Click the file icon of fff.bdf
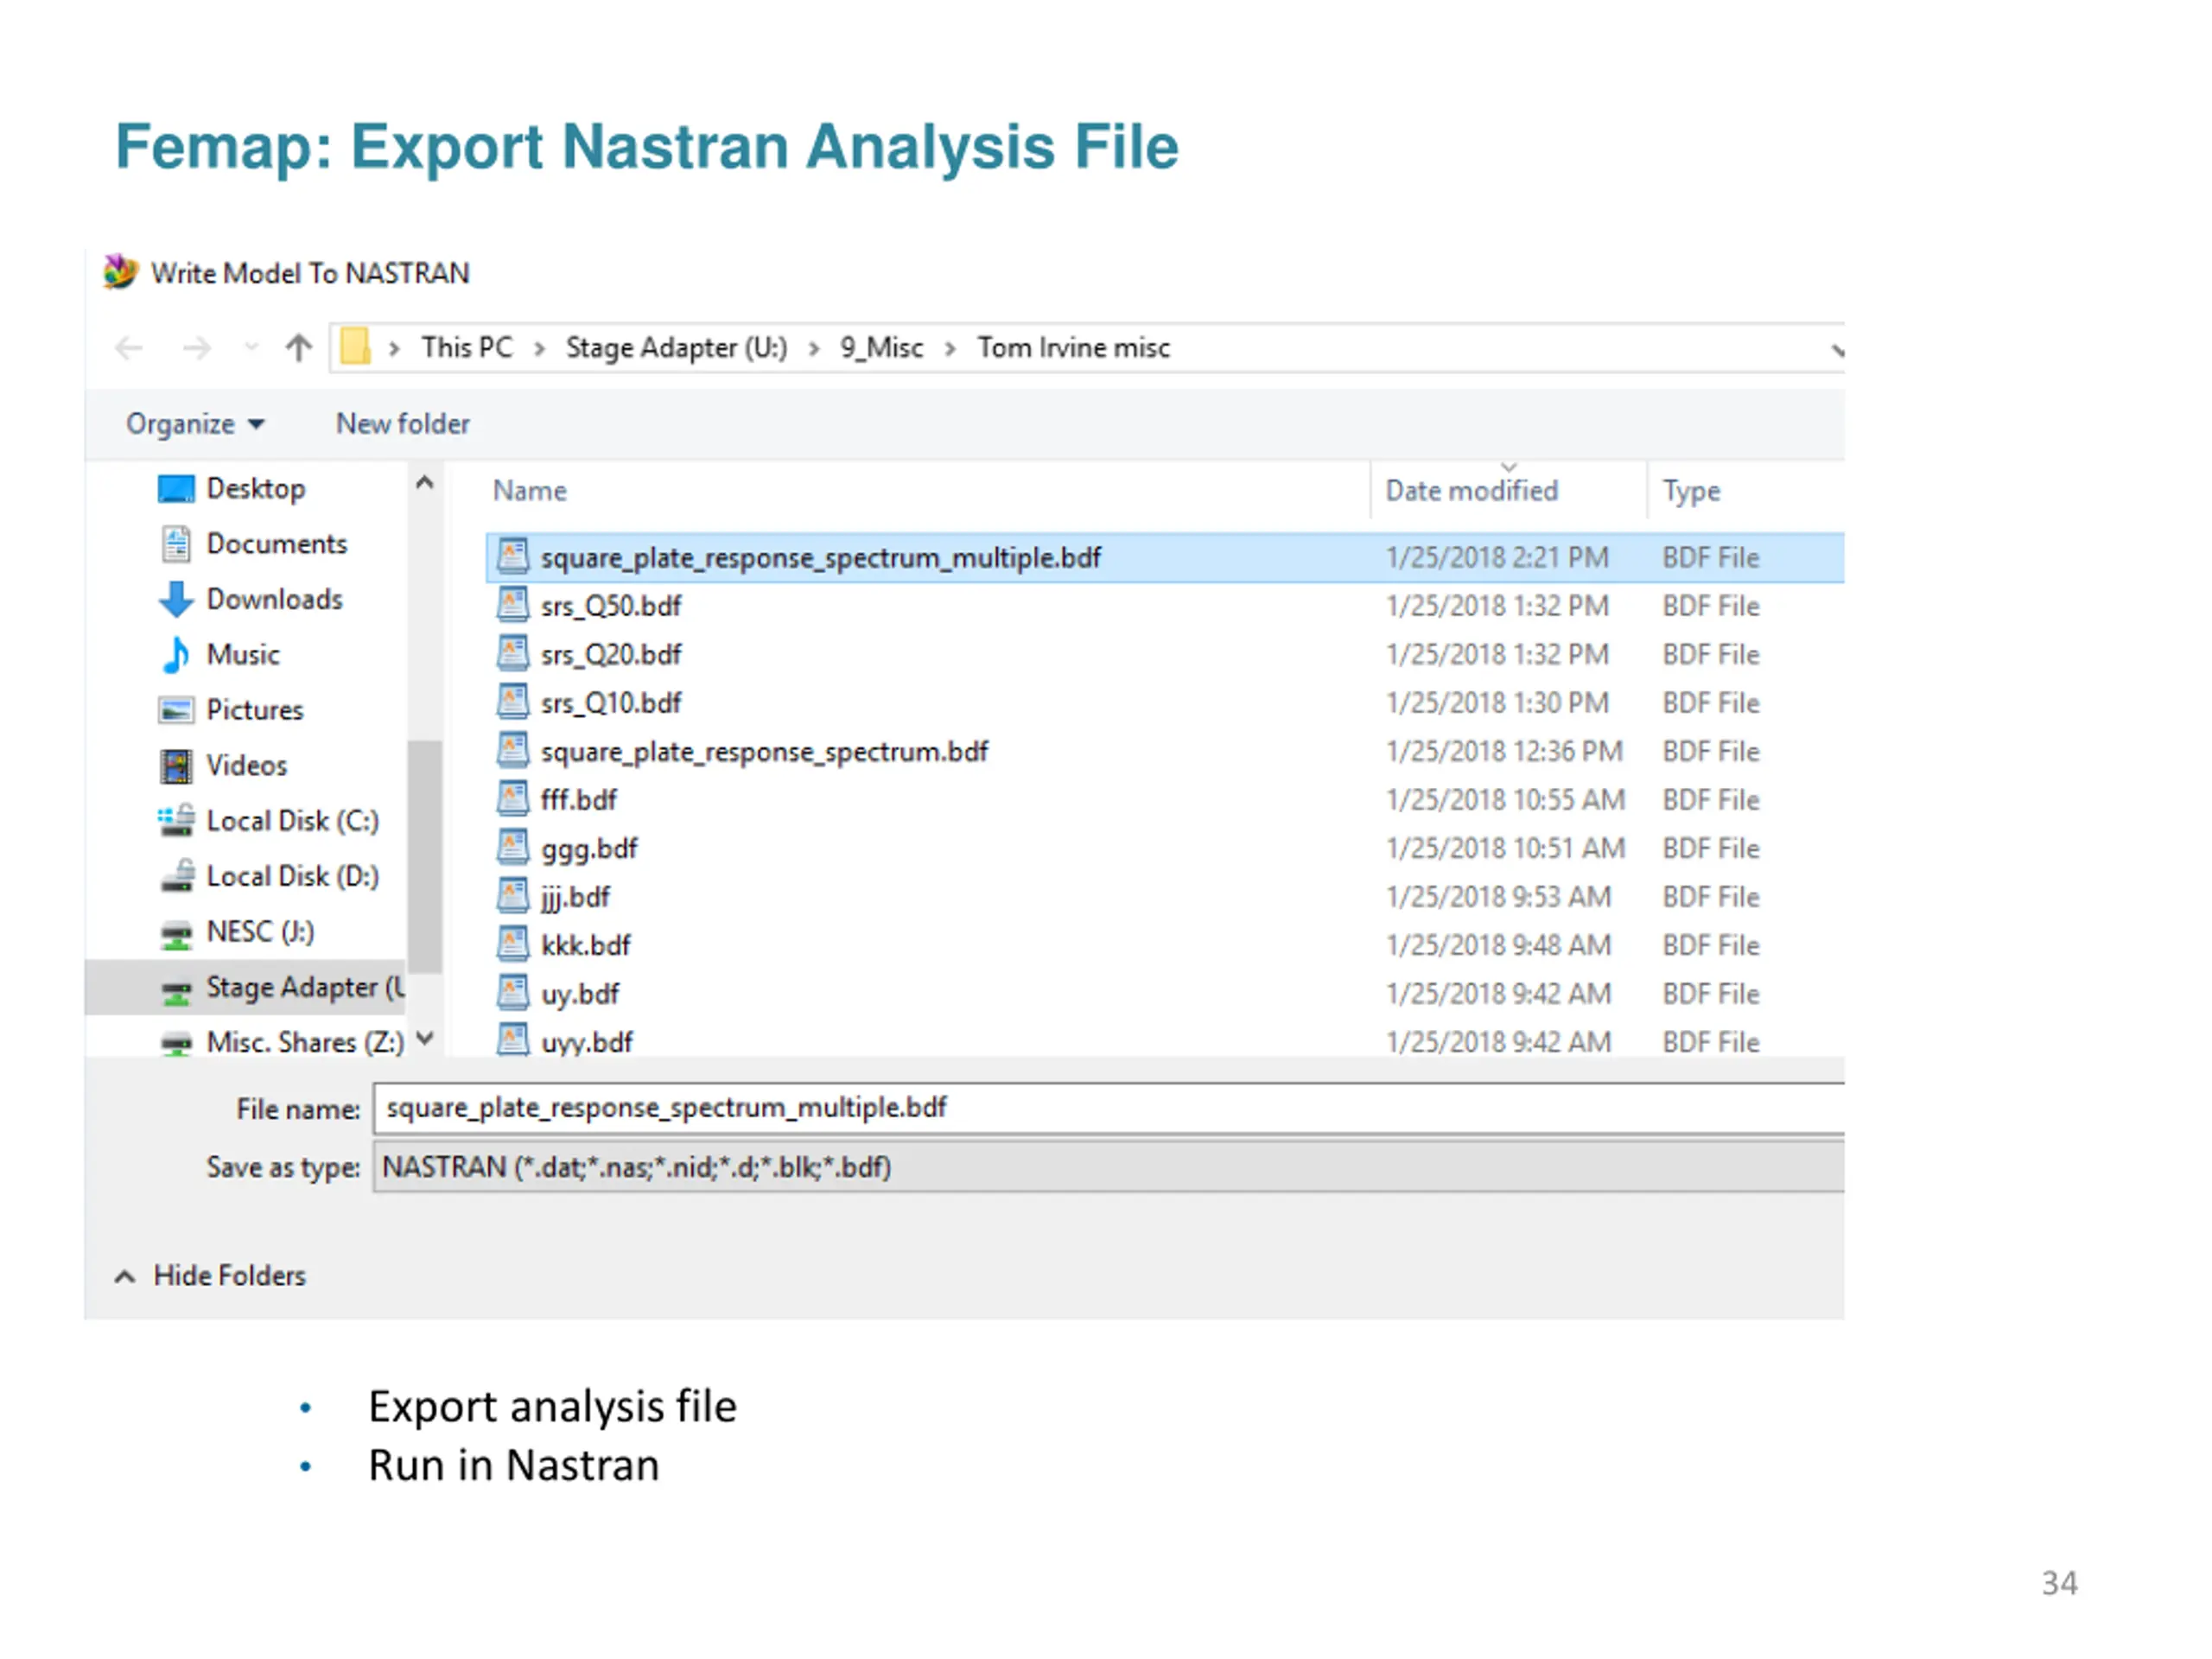This screenshot has height=1659, width=2212. [513, 798]
